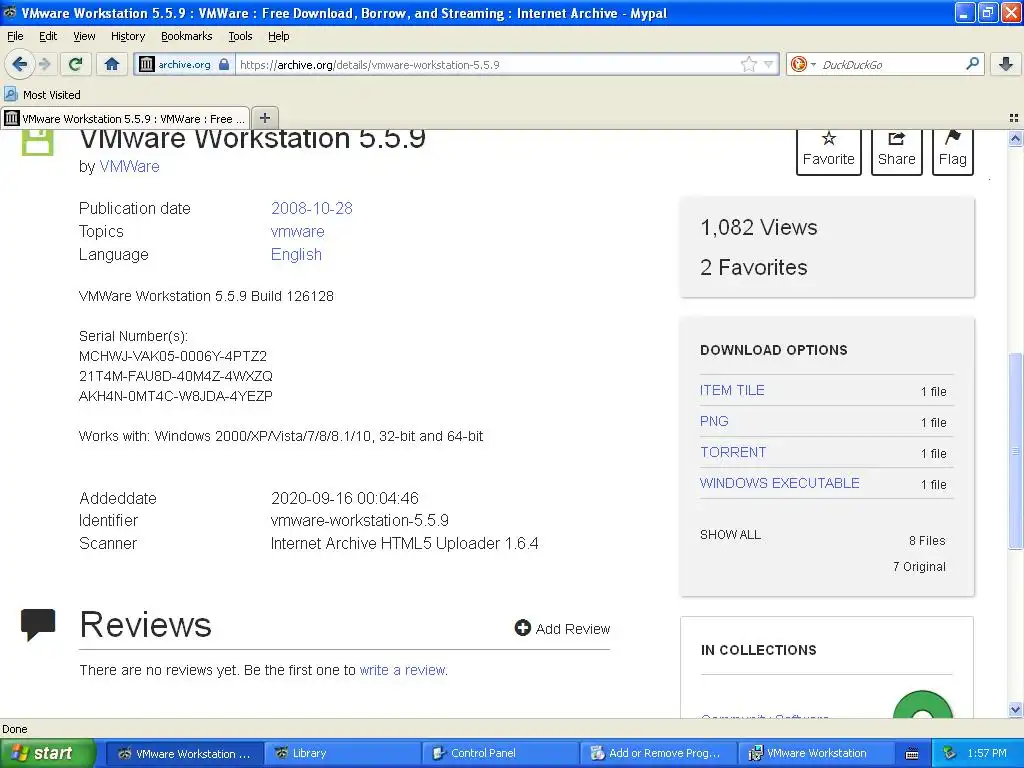This screenshot has height=768, width=1024.
Task: Open the Bookmarks menu
Action: tap(186, 36)
